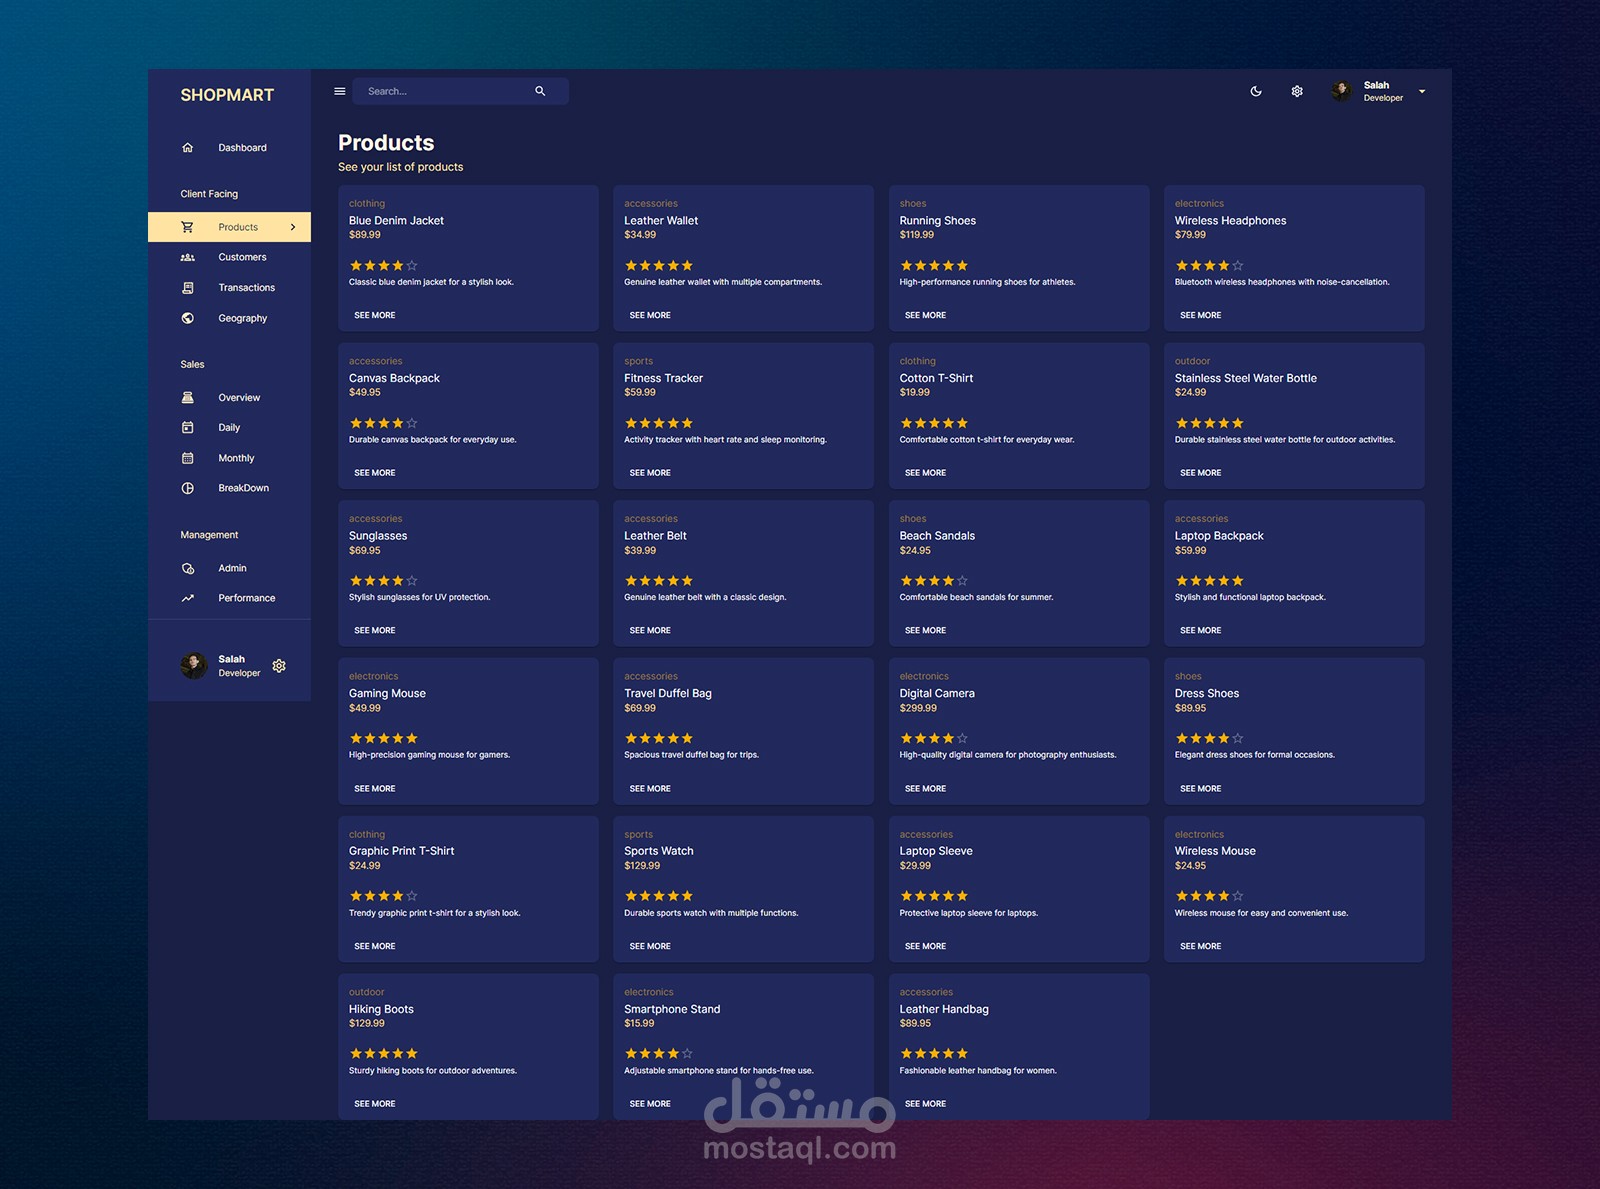The width and height of the screenshot is (1600, 1189).
Task: See more for Digital Camera
Action: coord(925,789)
